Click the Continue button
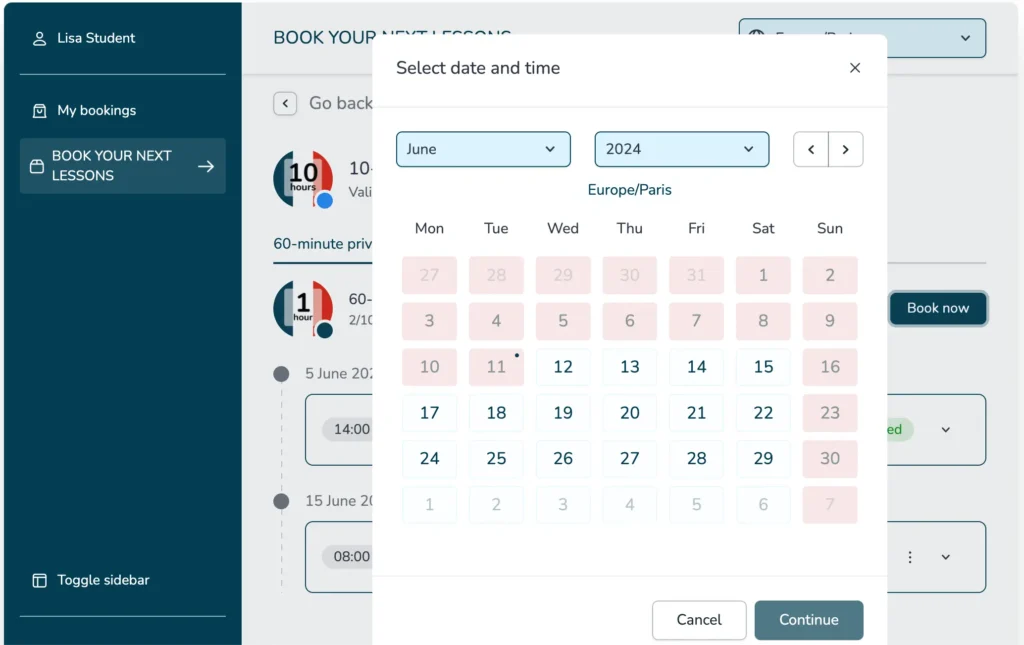 [x=808, y=620]
